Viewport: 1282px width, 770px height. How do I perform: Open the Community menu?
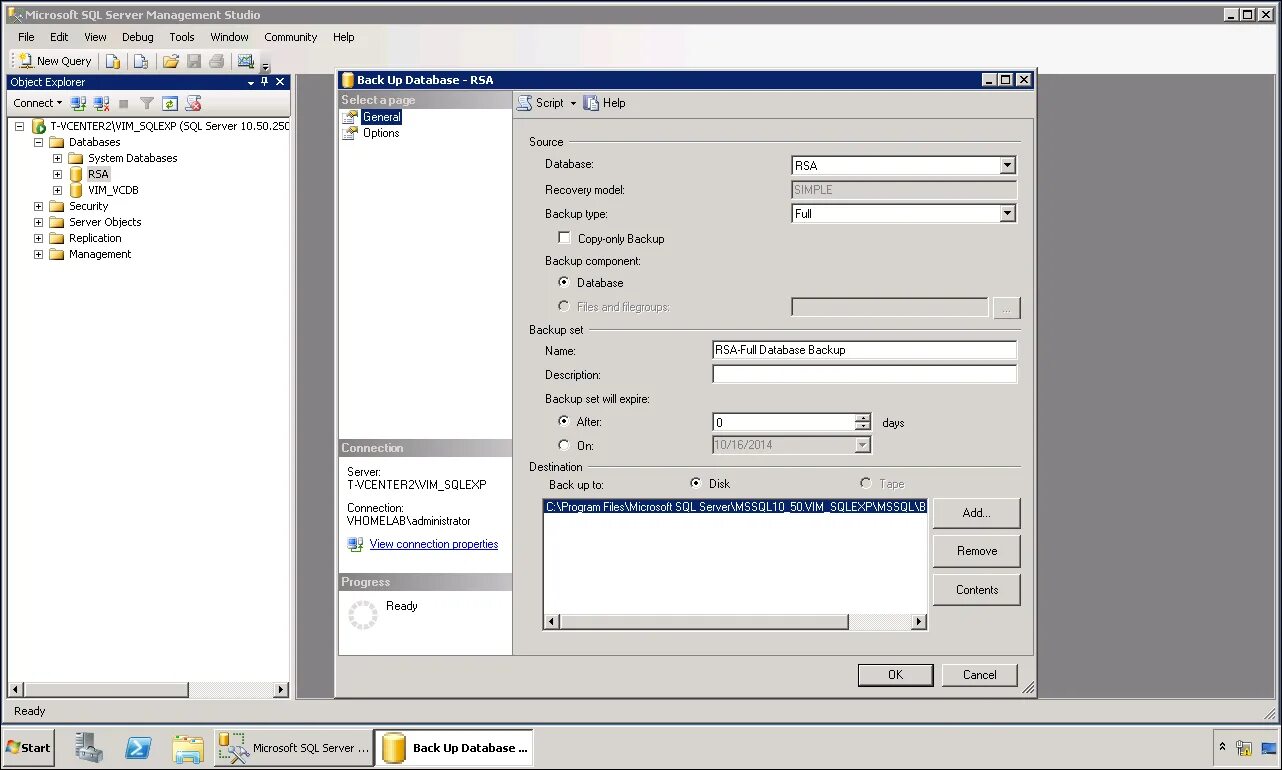pos(290,37)
